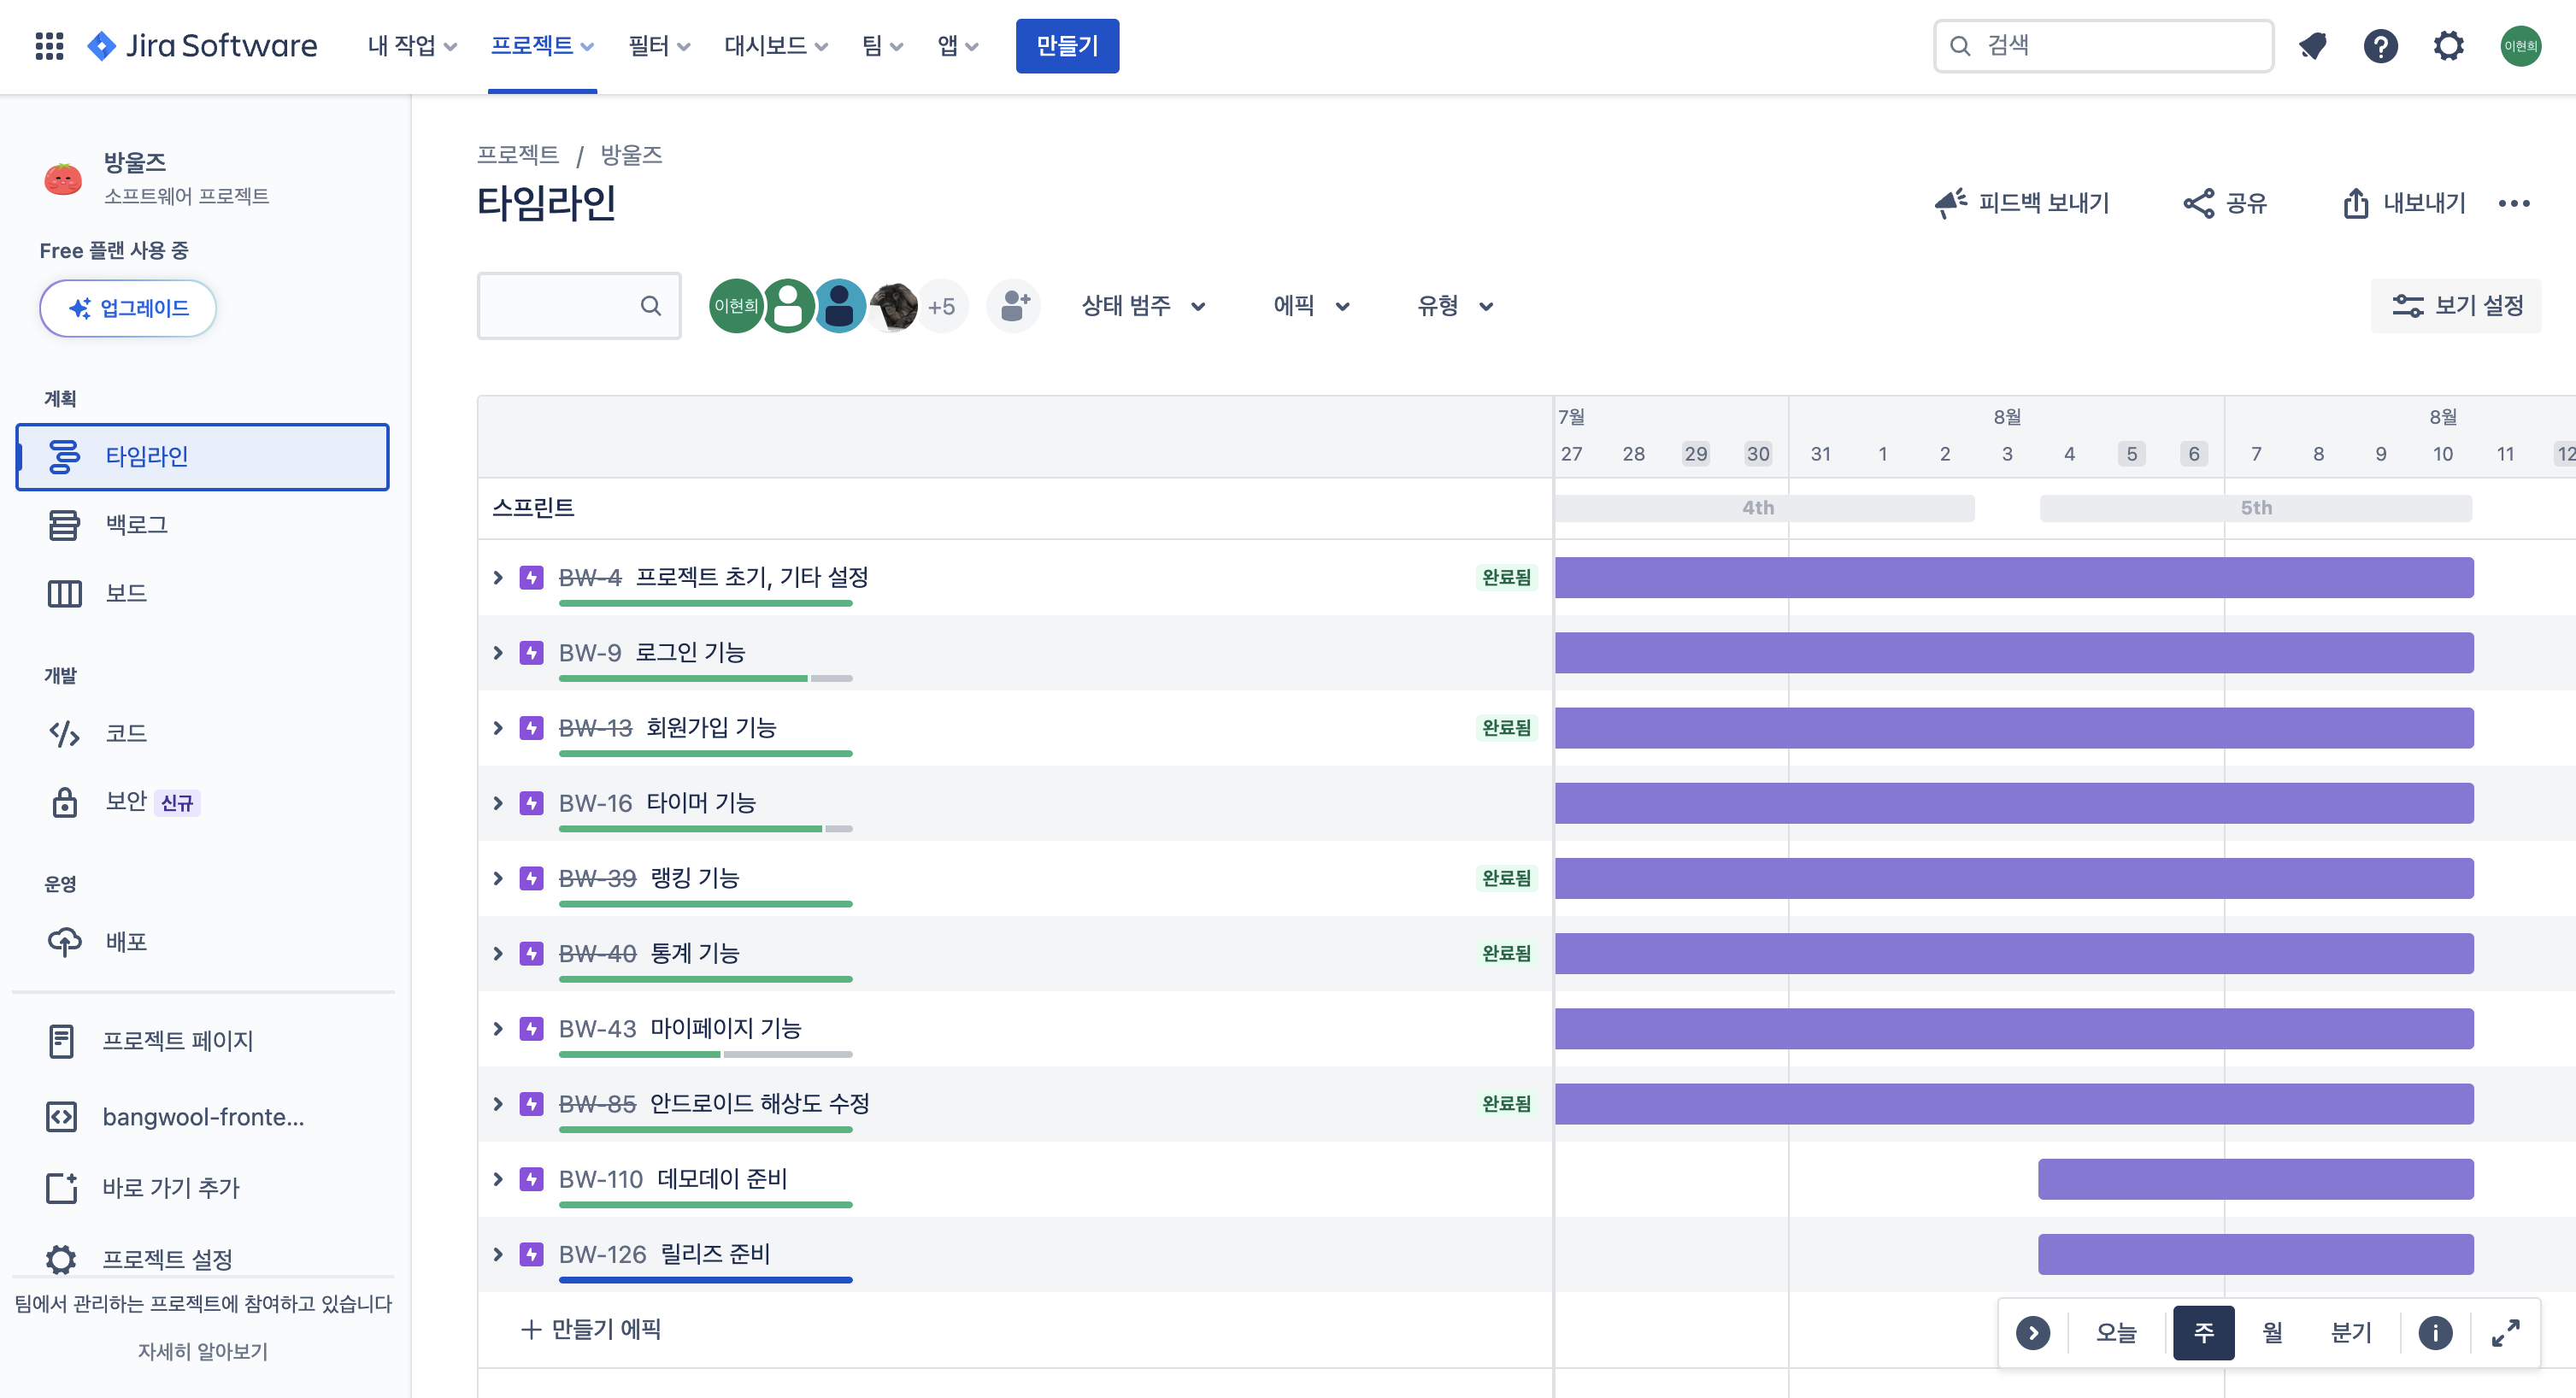This screenshot has height=1398, width=2576.
Task: Open 프로젝트 페이지 in the sidebar
Action: coord(203,1041)
